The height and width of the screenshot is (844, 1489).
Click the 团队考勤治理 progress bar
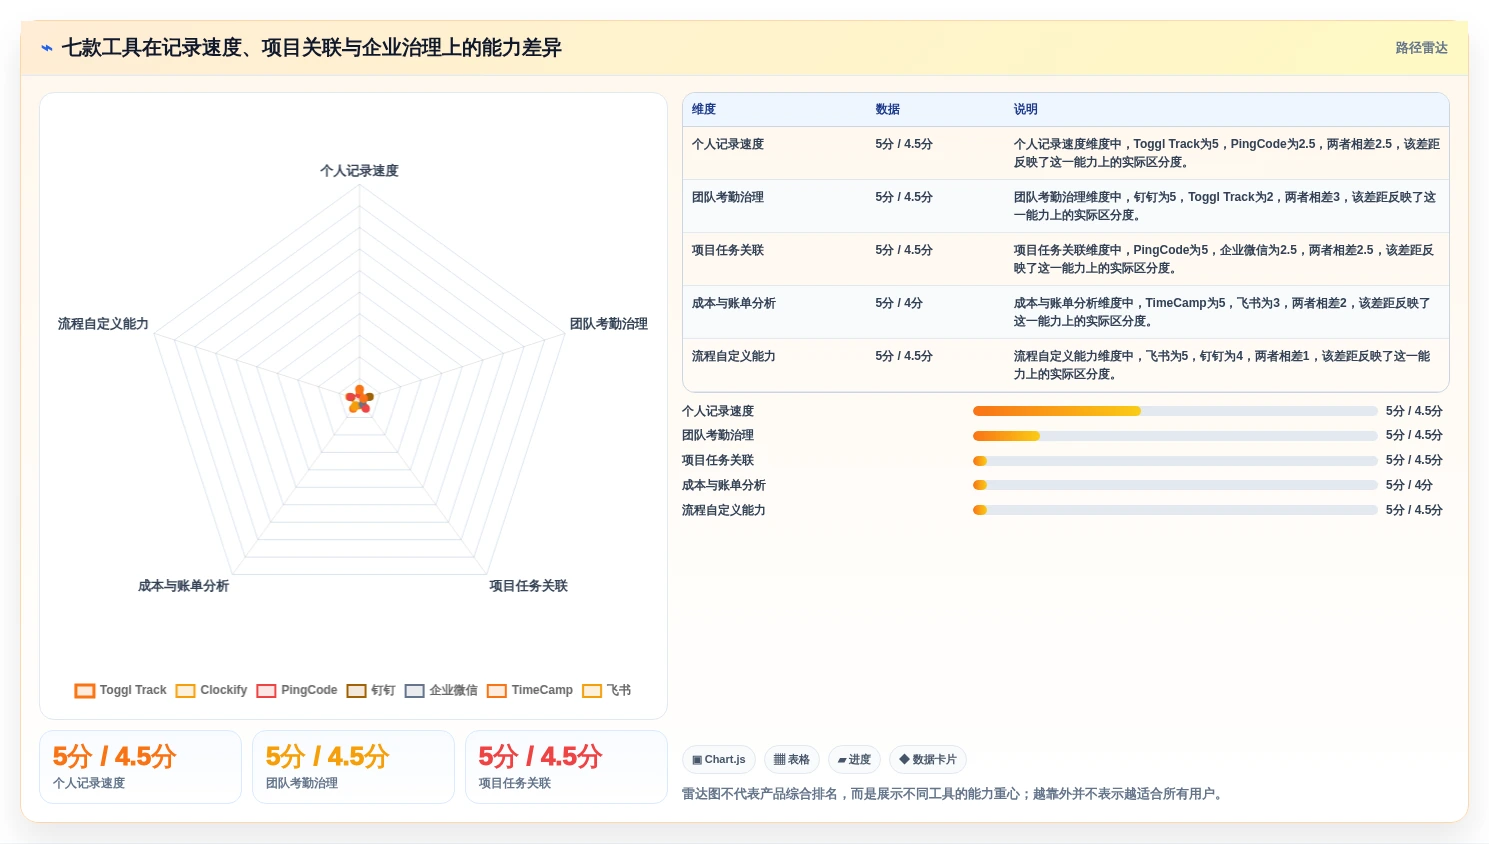click(x=1175, y=436)
